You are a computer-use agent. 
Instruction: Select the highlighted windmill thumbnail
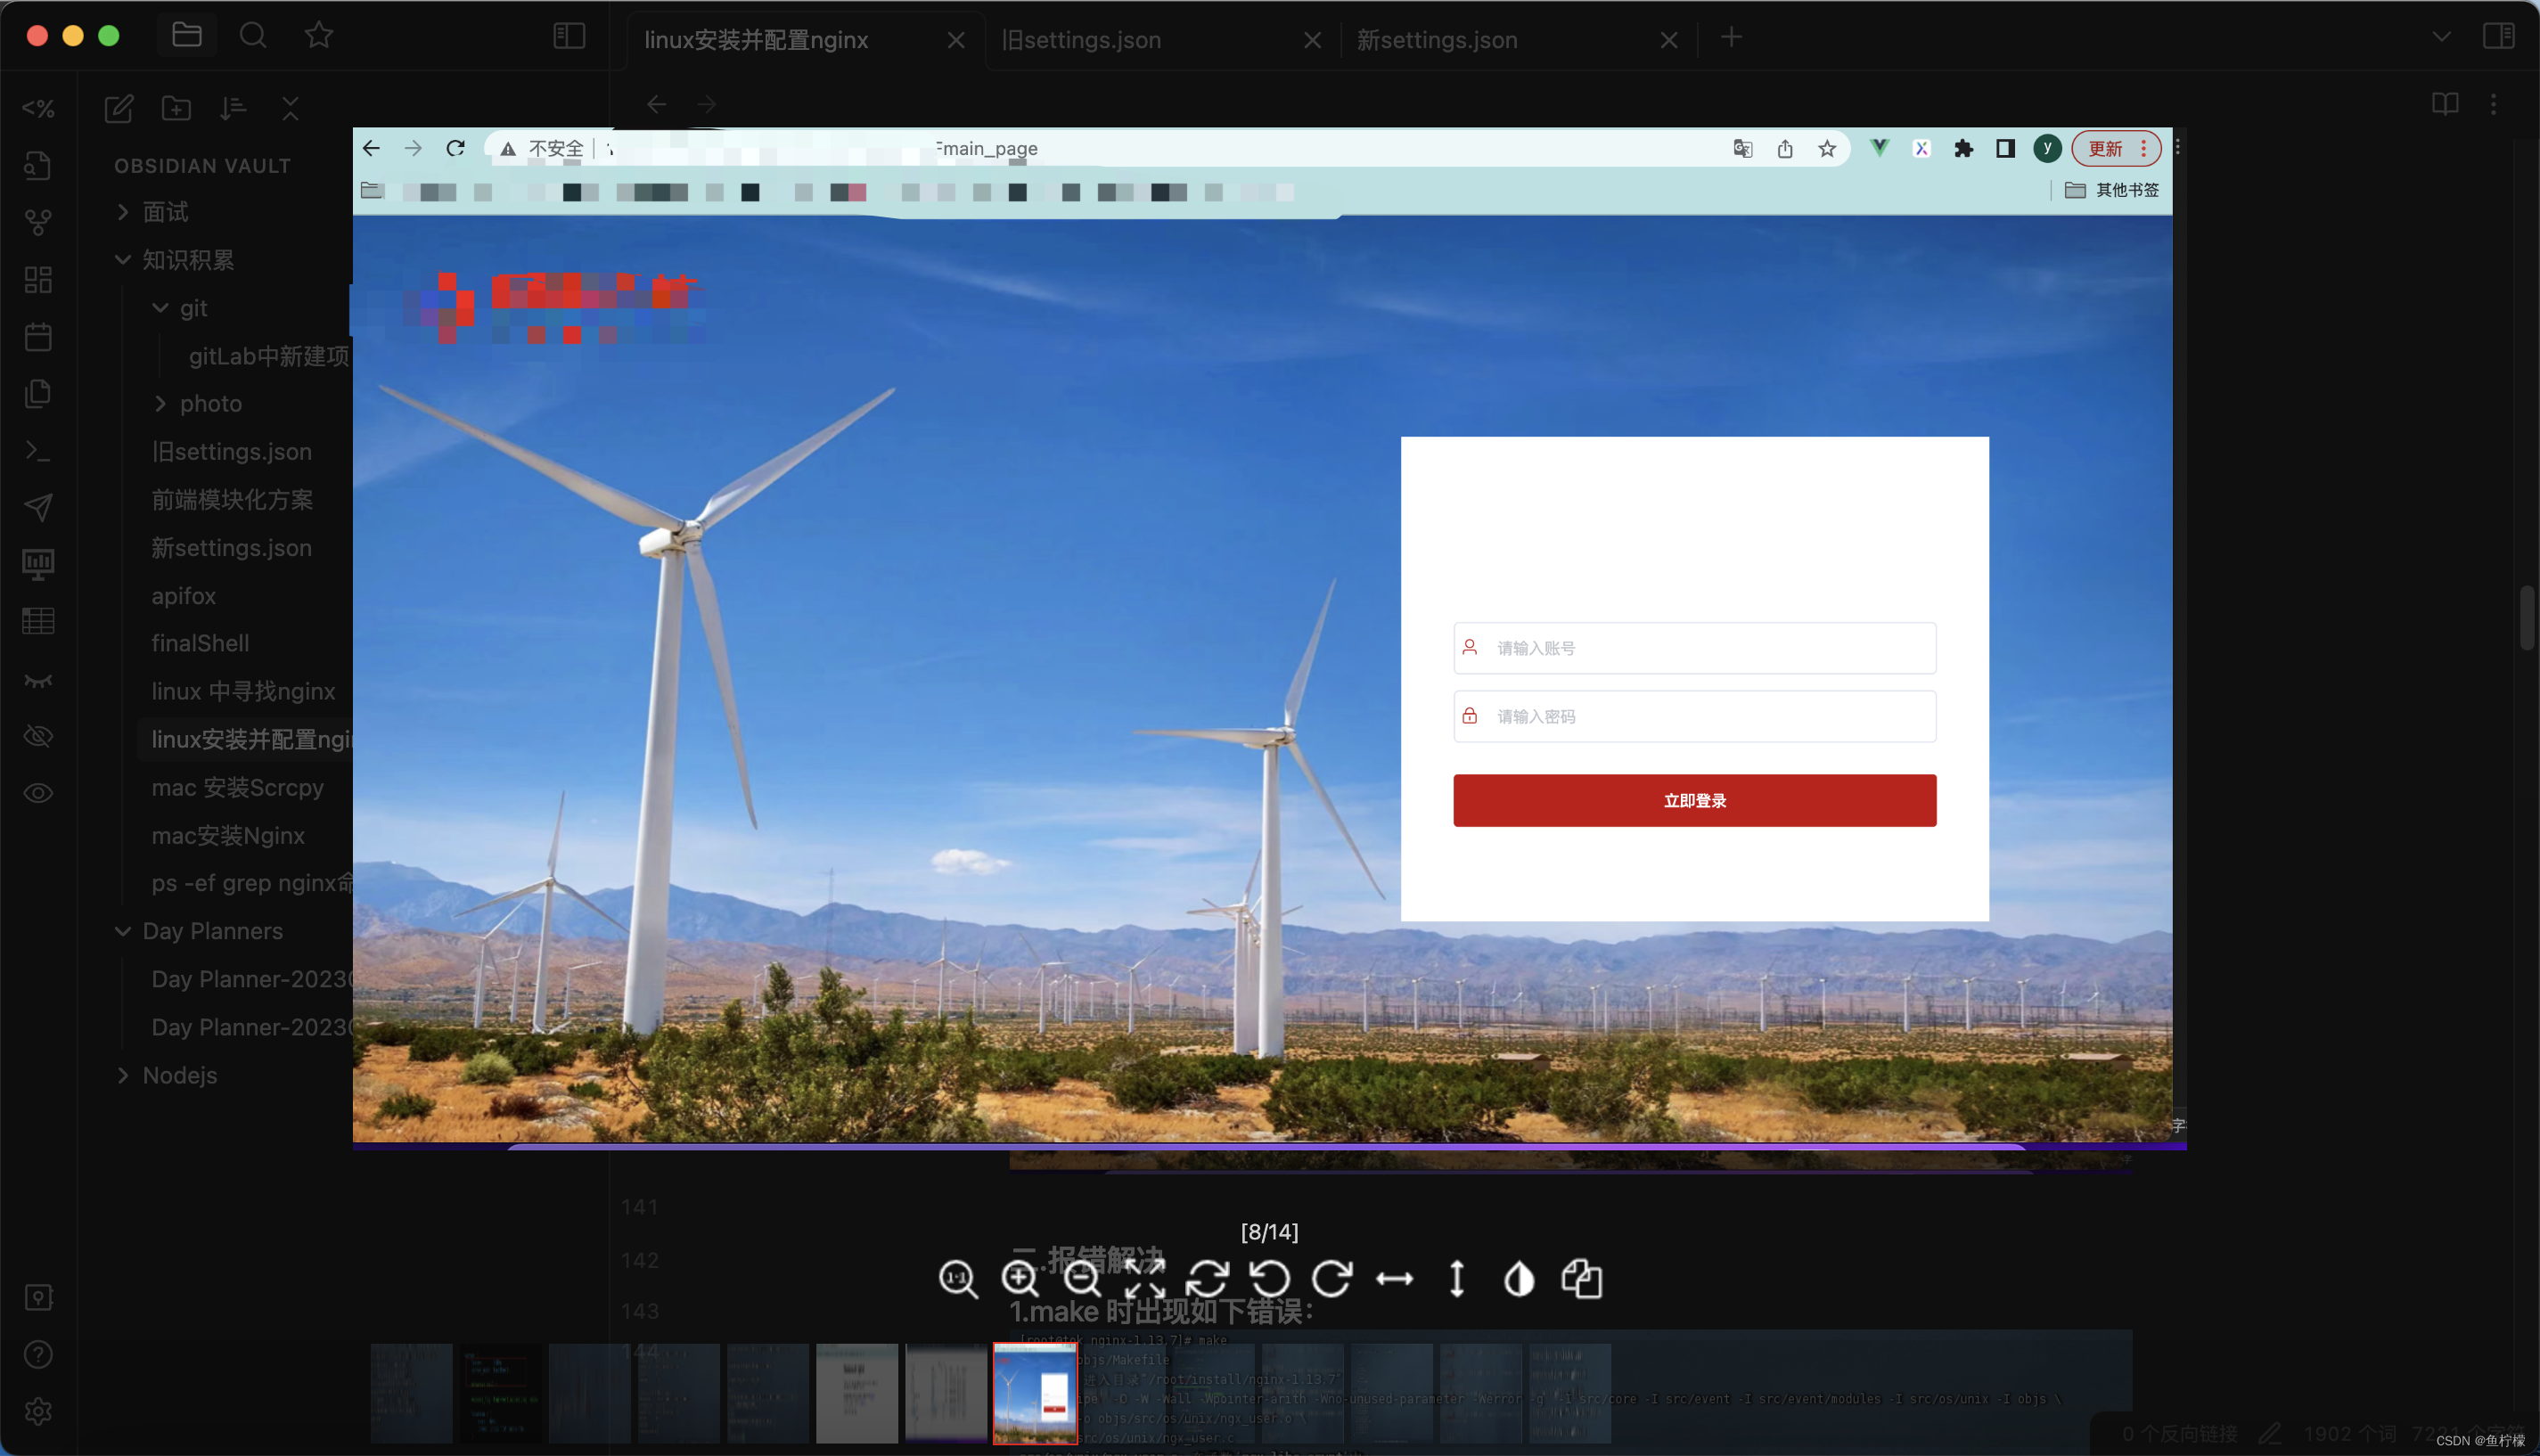1035,1393
